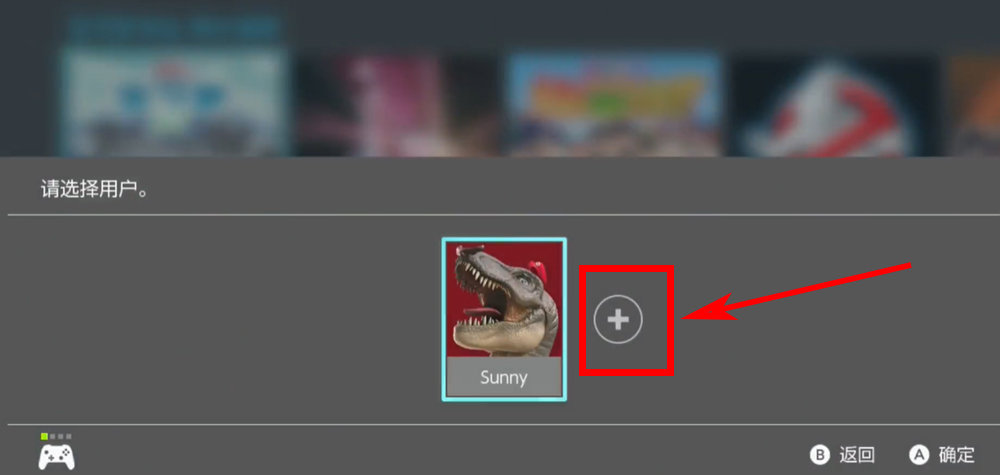Viewport: 1000px width, 475px height.
Task: Click the grey indicator dots above the controller
Action: click(x=61, y=436)
